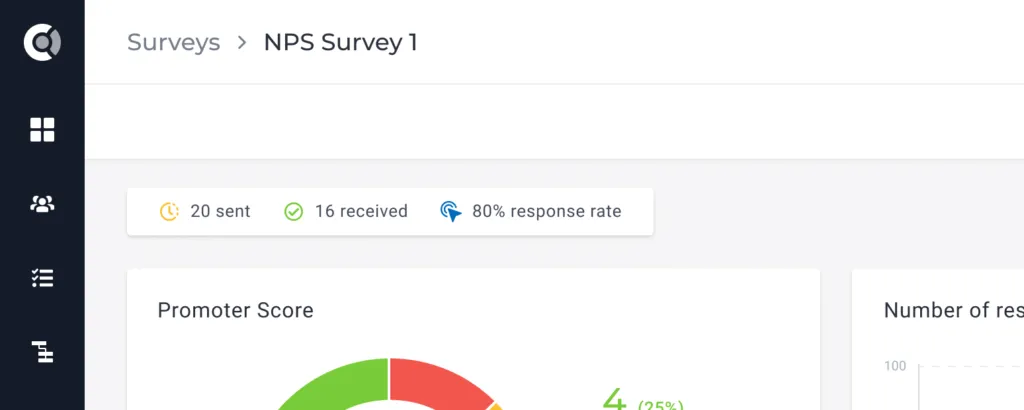Click the app logo in the sidebar

pos(42,42)
